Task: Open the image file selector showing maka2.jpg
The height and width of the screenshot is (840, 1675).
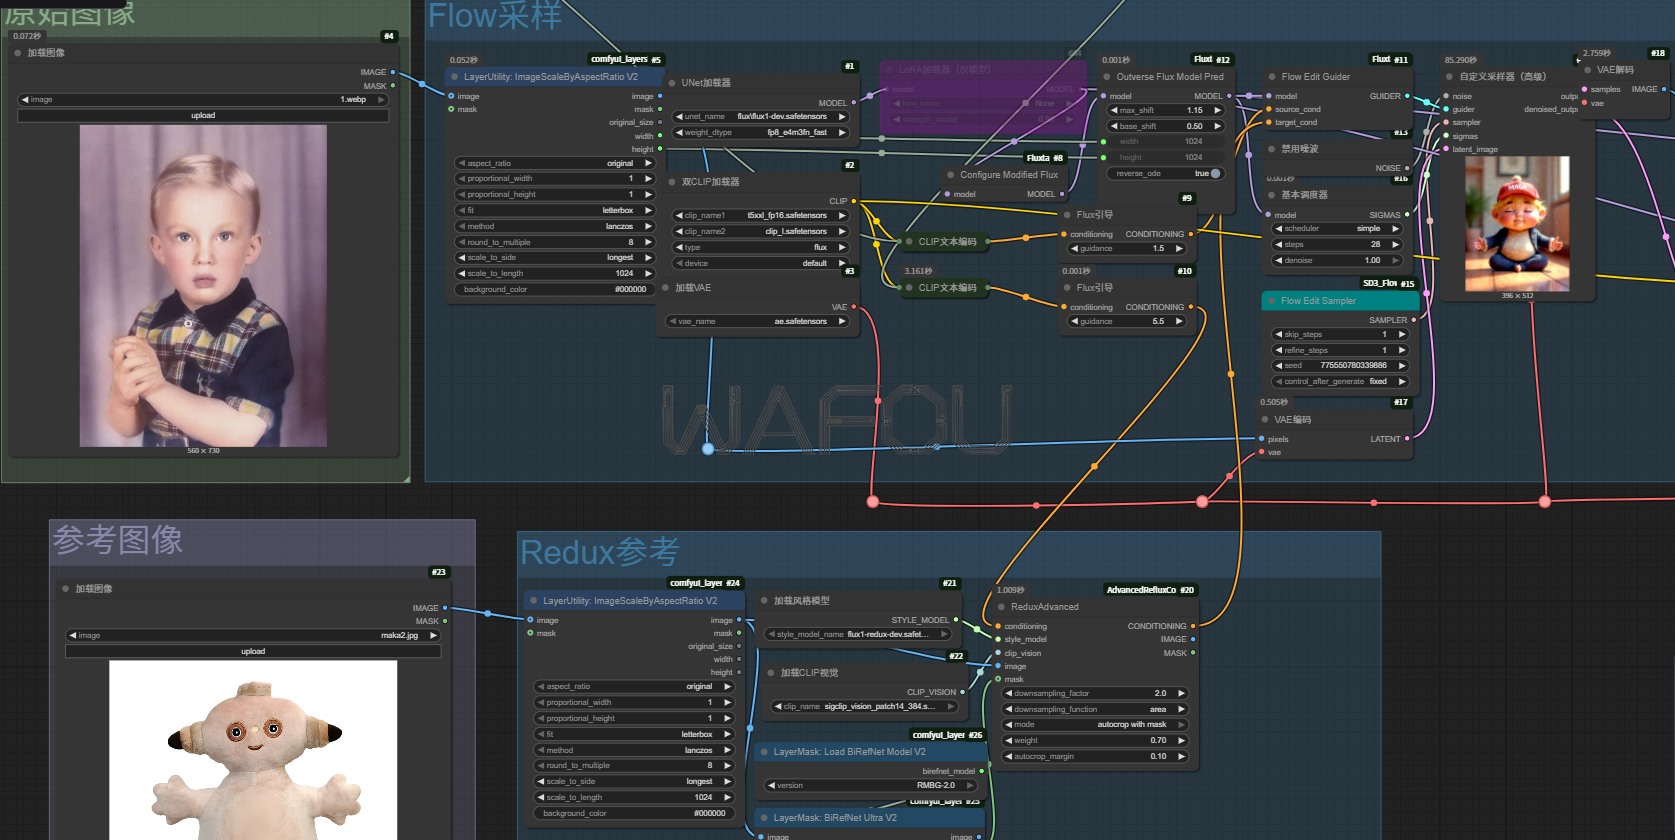Action: click(x=253, y=635)
